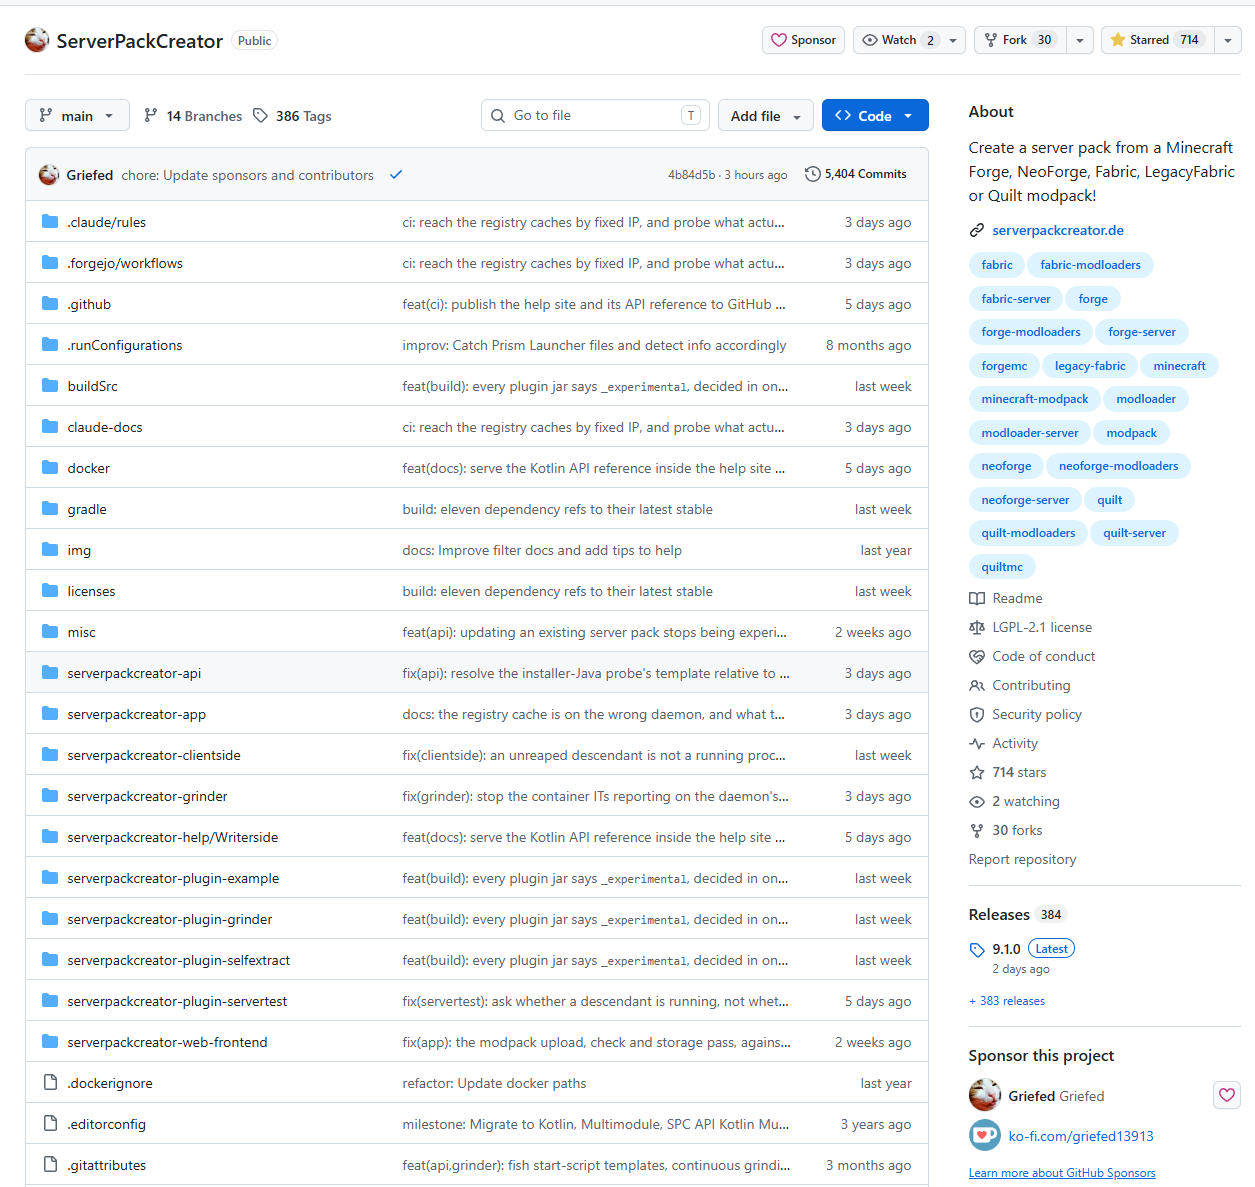The height and width of the screenshot is (1187, 1255).
Task: Open the 5,404 Commits history link
Action: [856, 174]
